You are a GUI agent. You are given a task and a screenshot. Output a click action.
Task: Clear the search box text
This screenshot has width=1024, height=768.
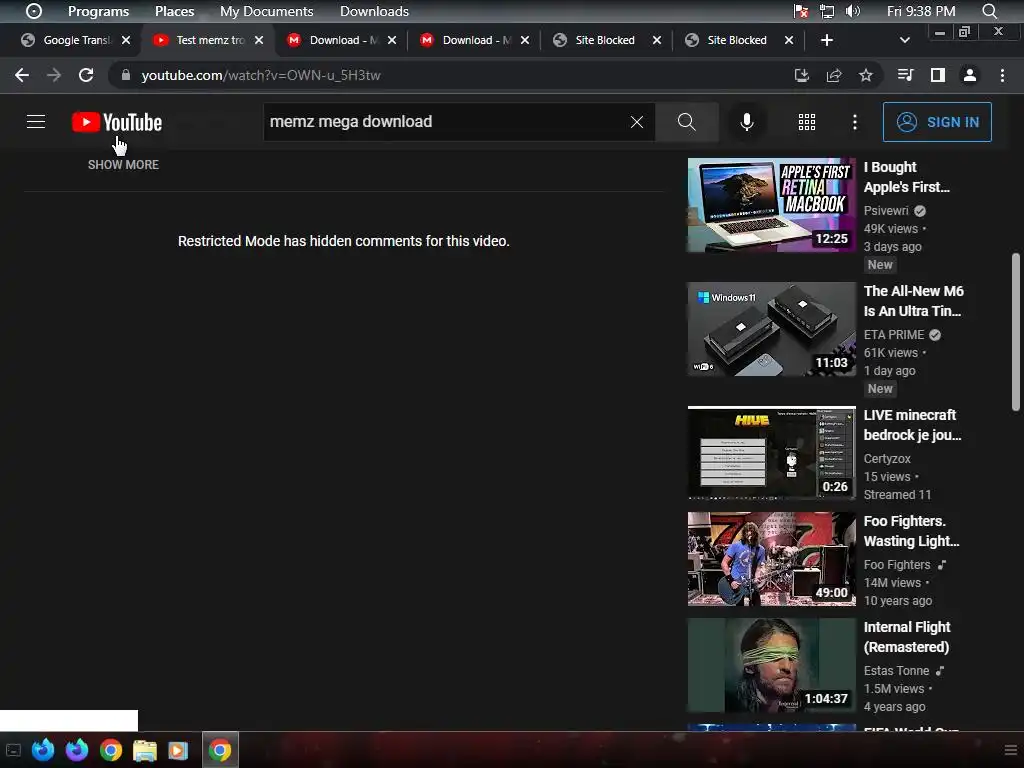(637, 121)
